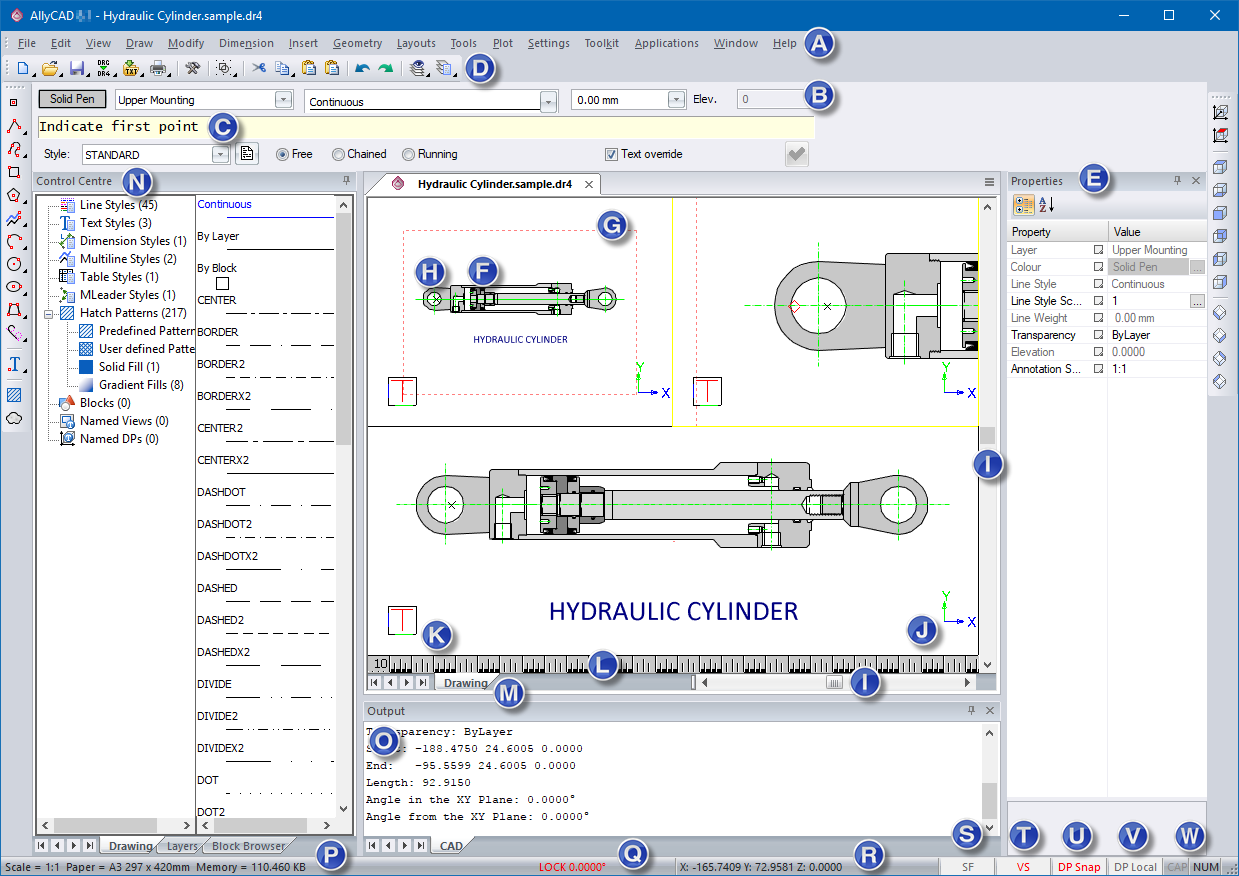This screenshot has width=1239, height=876.
Task: Open the STANDARD text style dropdown
Action: tap(221, 154)
